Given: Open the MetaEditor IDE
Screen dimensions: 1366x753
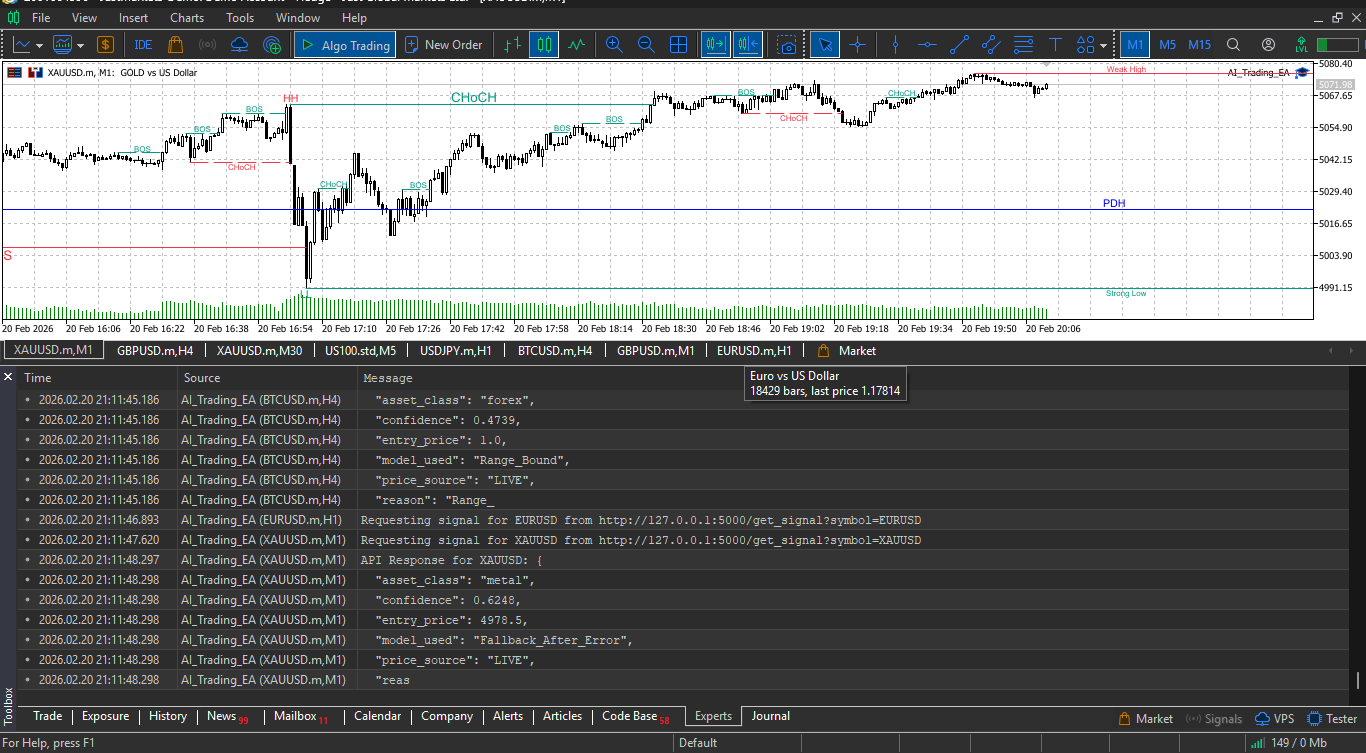Looking at the screenshot, I should [x=142, y=44].
